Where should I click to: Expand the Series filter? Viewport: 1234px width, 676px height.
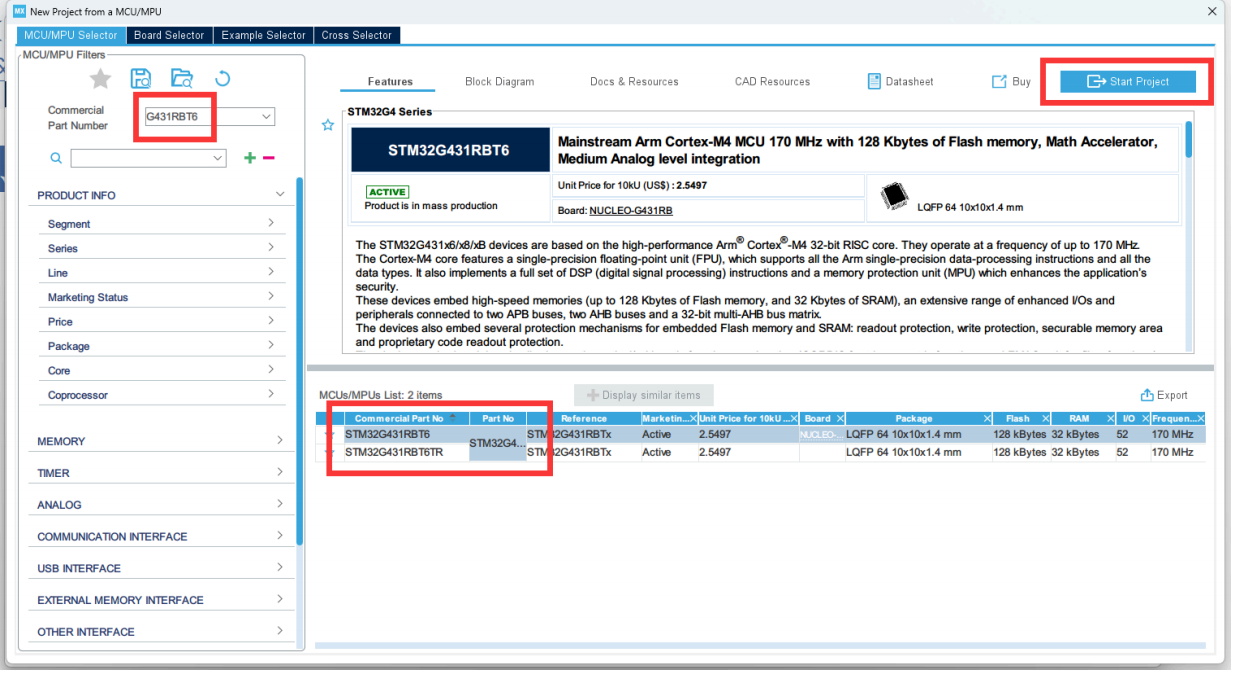[x=271, y=248]
